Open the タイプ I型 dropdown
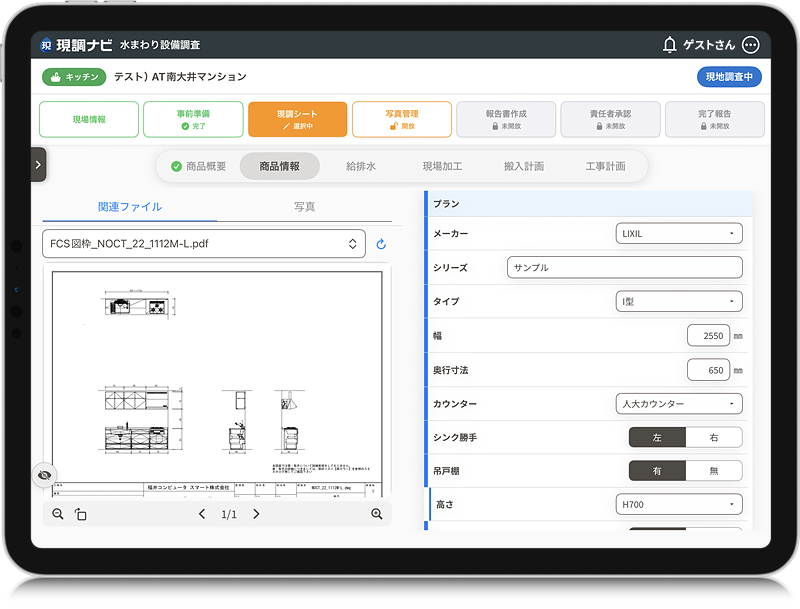The image size is (800, 609). tap(679, 301)
